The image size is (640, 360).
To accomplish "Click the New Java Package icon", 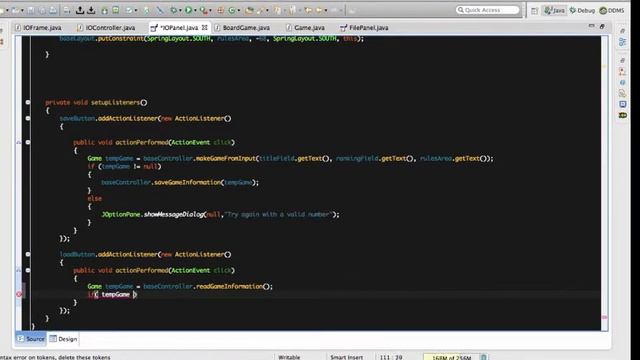I will click(220, 10).
